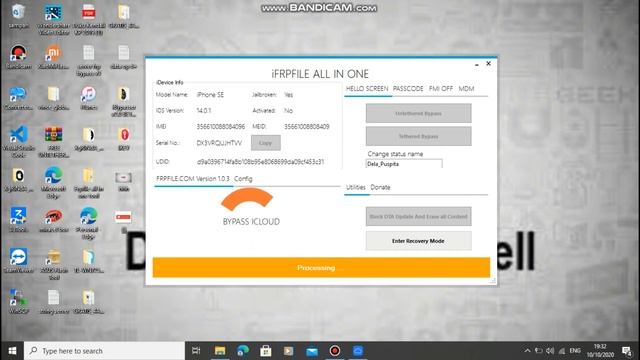Select the Jailbroken value Yes
640x360 pixels.
[x=289, y=95]
